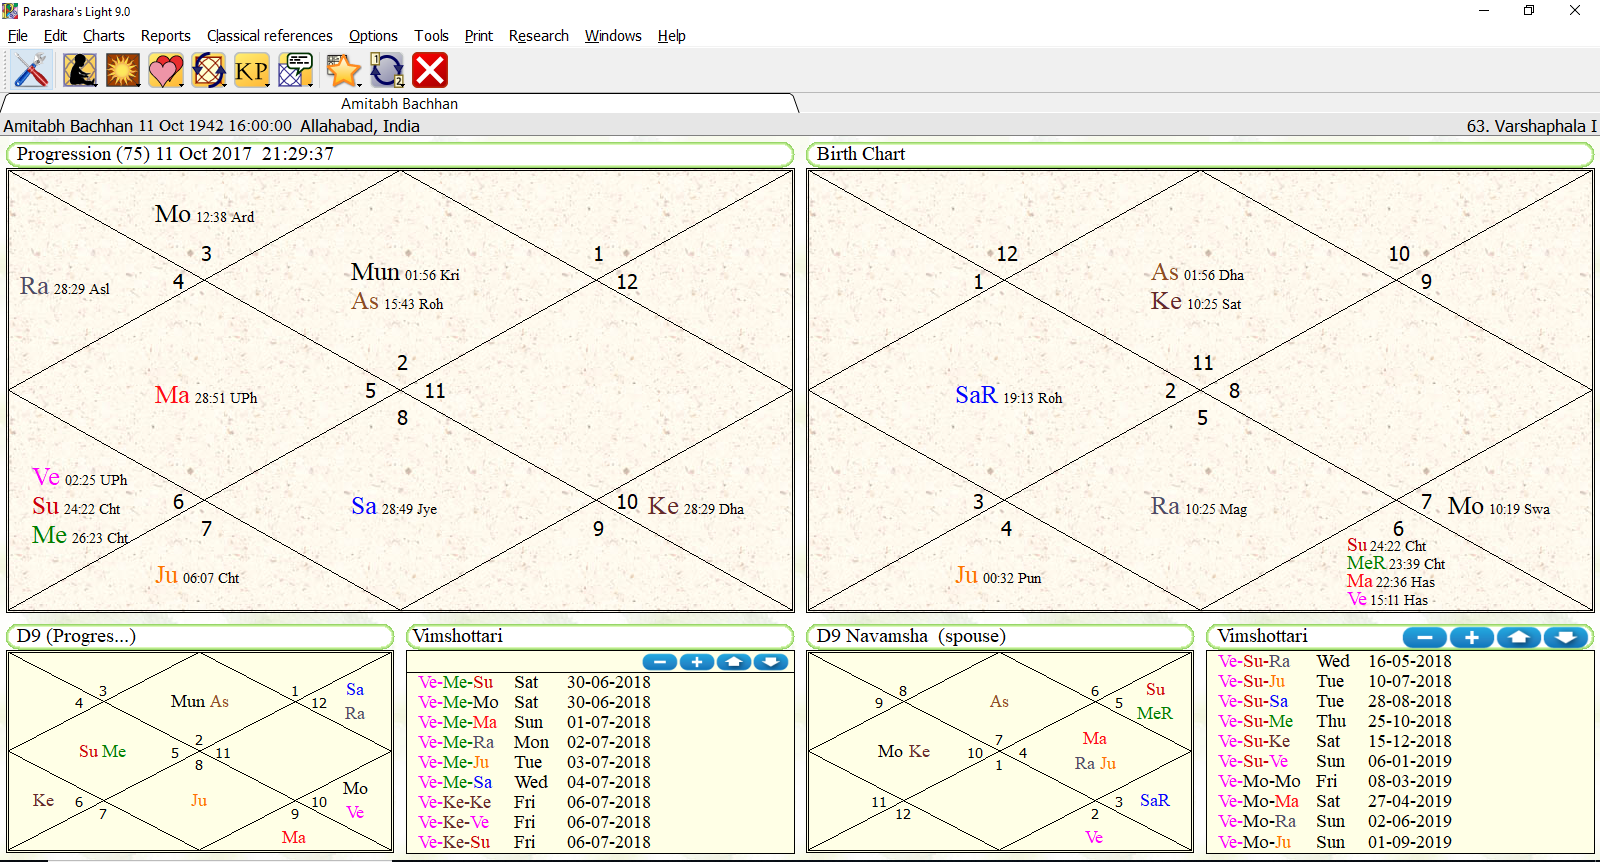Click '63. Varshaphala I' worksheet label

point(1531,126)
